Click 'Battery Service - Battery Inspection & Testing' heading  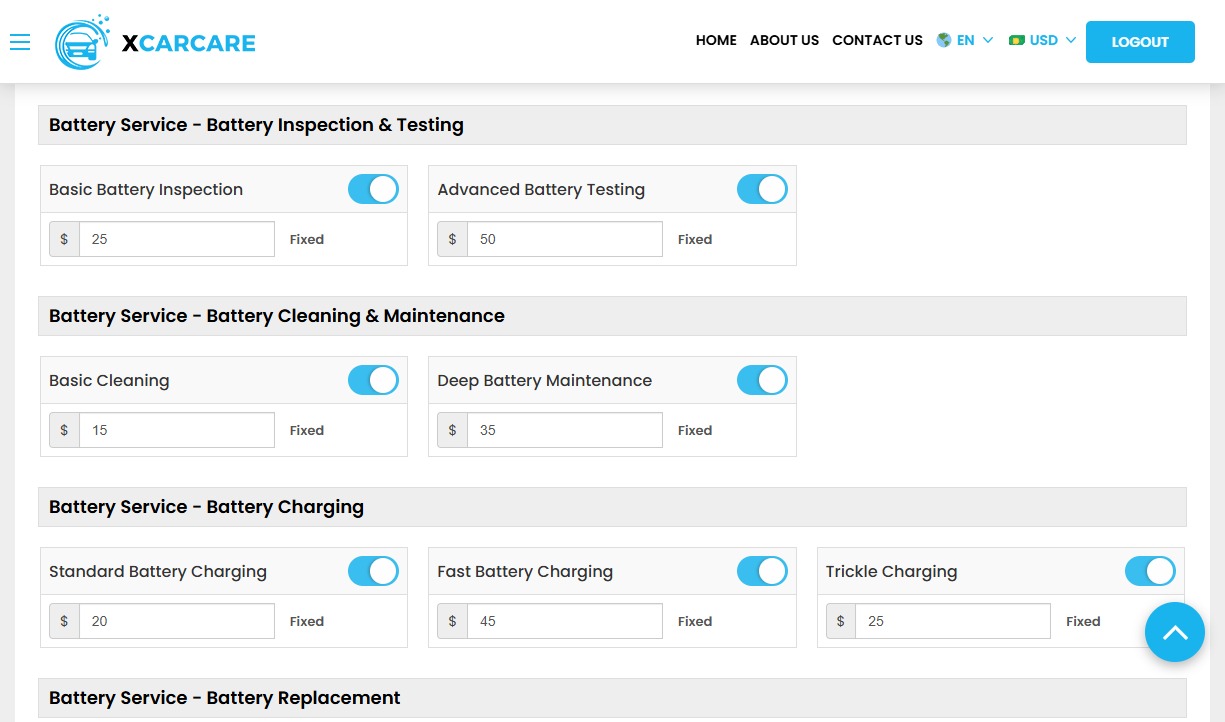point(256,125)
